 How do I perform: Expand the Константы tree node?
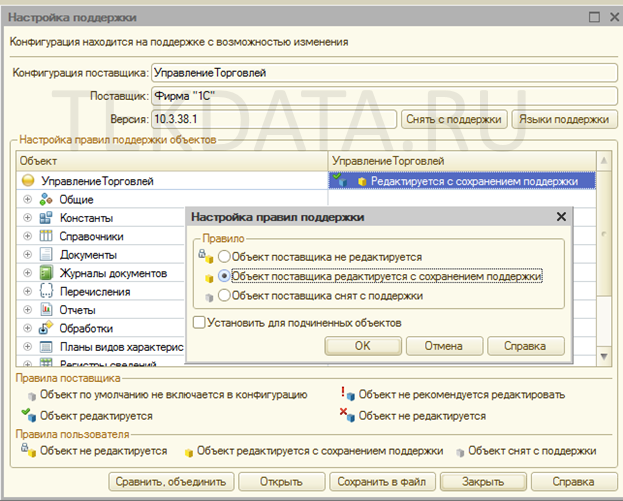coord(27,217)
